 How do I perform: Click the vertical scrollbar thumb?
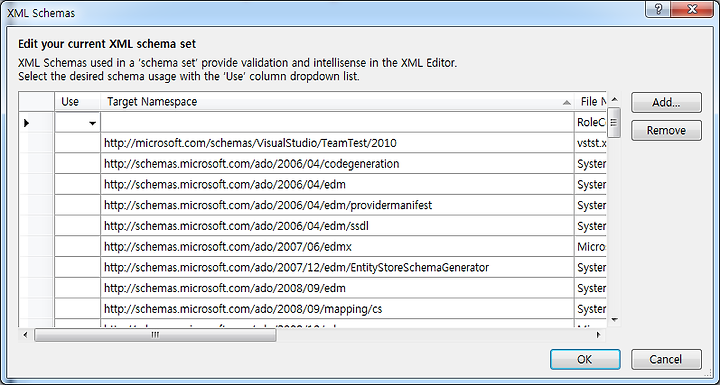[x=614, y=122]
